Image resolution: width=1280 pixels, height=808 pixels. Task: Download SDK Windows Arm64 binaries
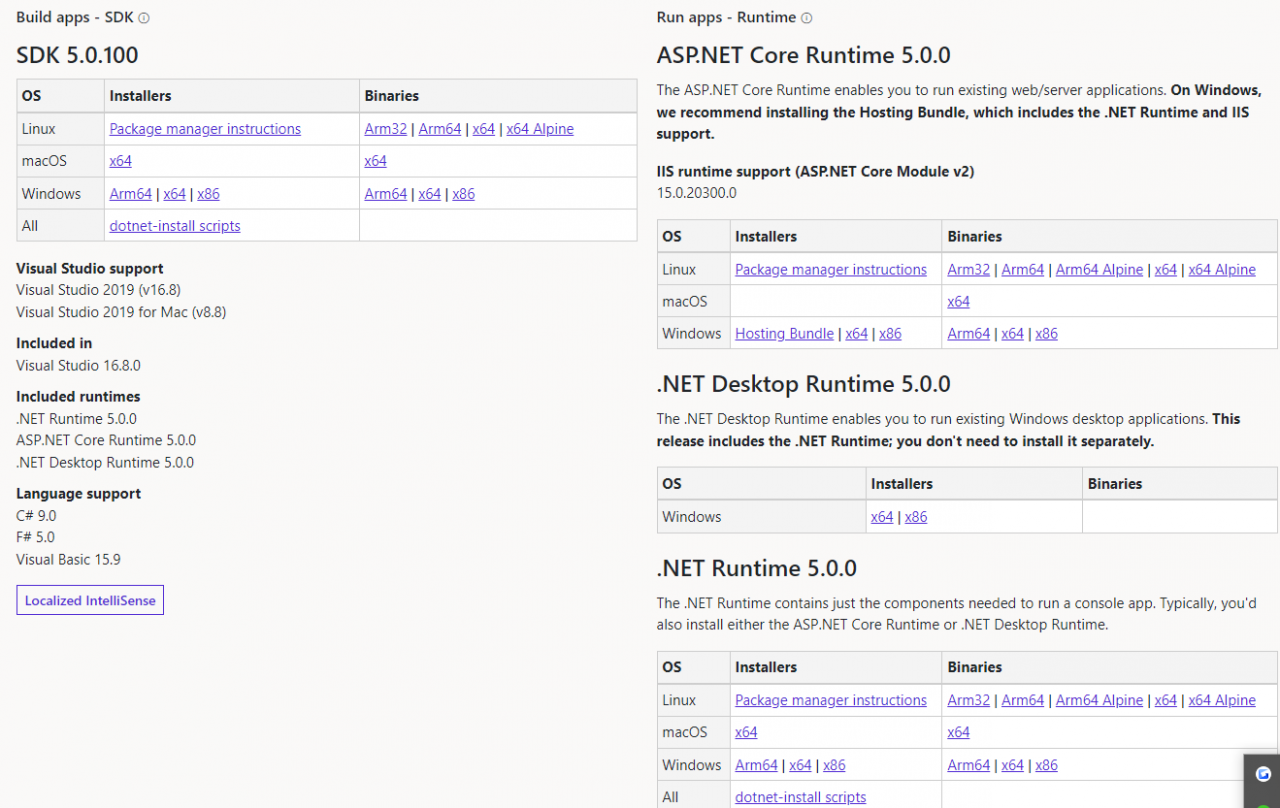[386, 194]
